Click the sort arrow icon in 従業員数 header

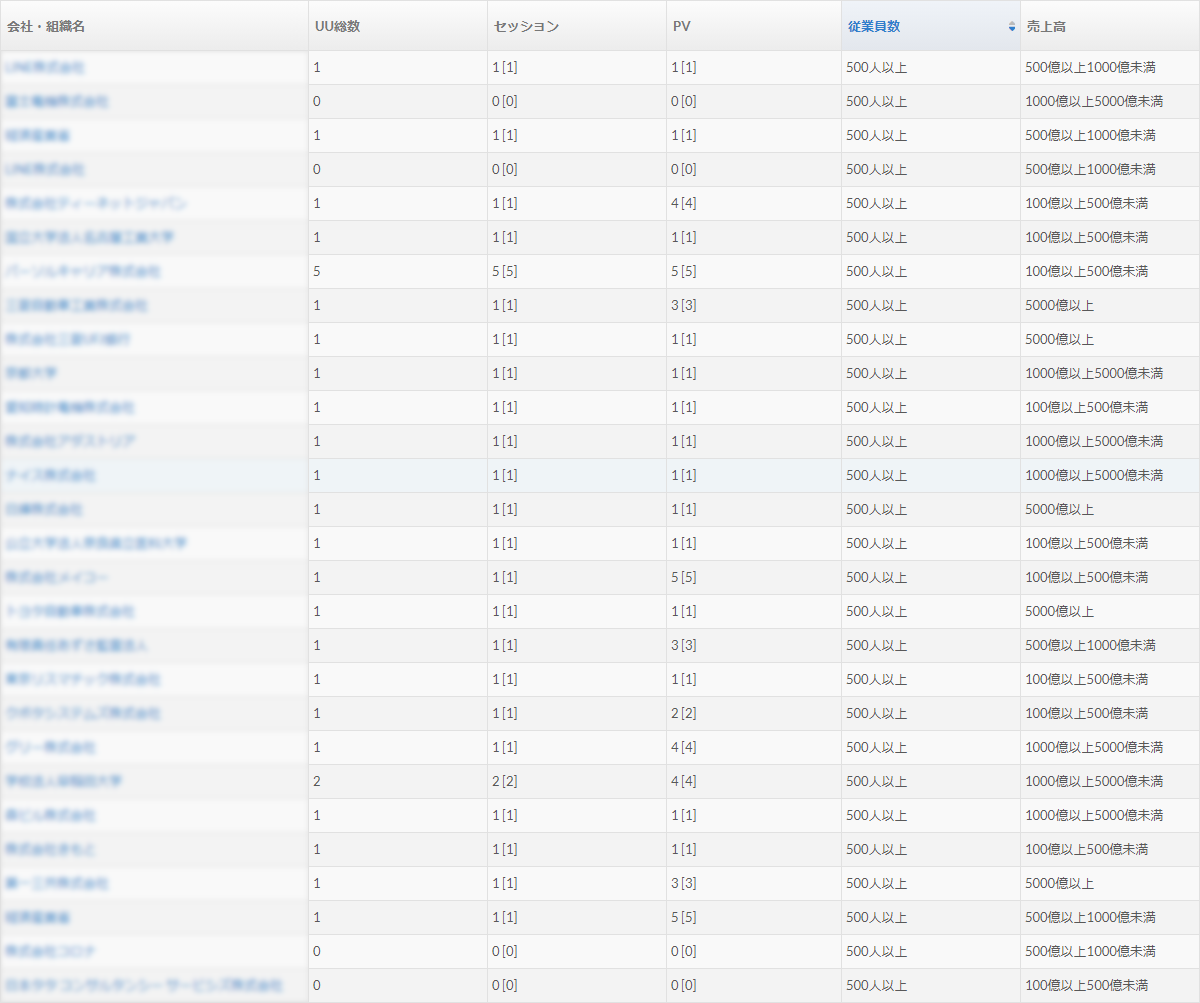(x=1011, y=27)
